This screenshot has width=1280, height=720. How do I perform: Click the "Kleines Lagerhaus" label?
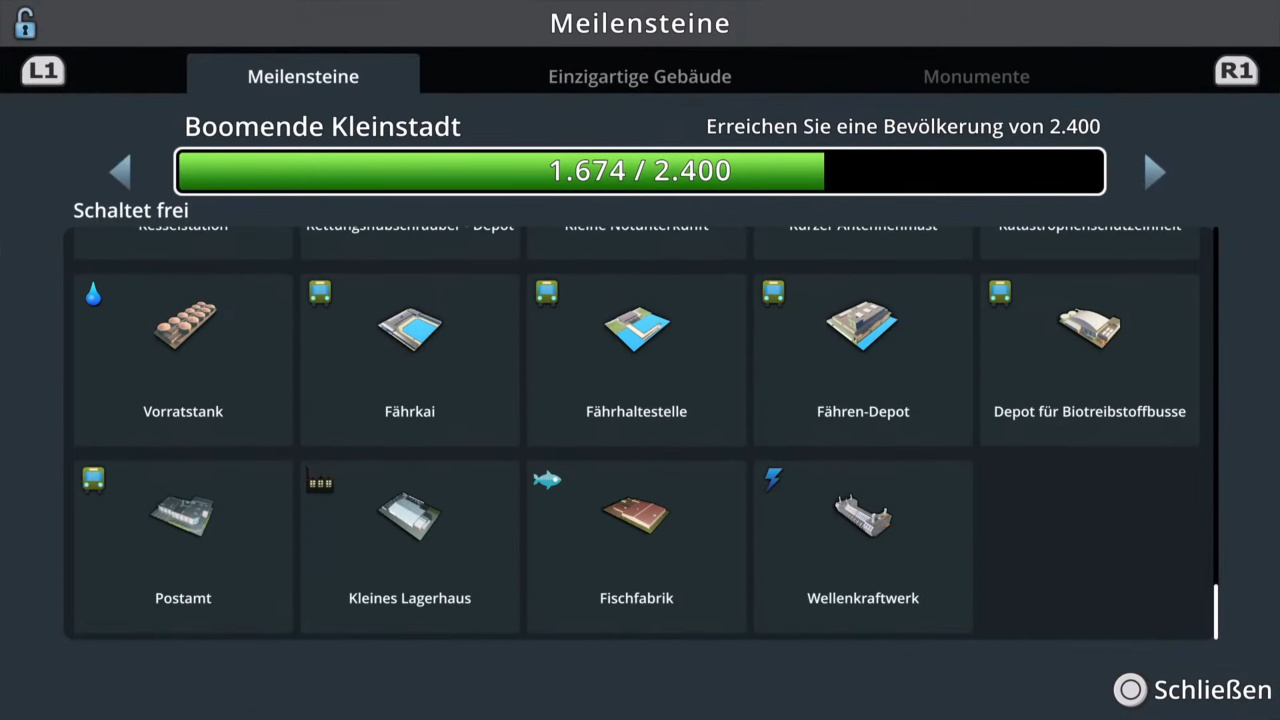click(x=410, y=598)
